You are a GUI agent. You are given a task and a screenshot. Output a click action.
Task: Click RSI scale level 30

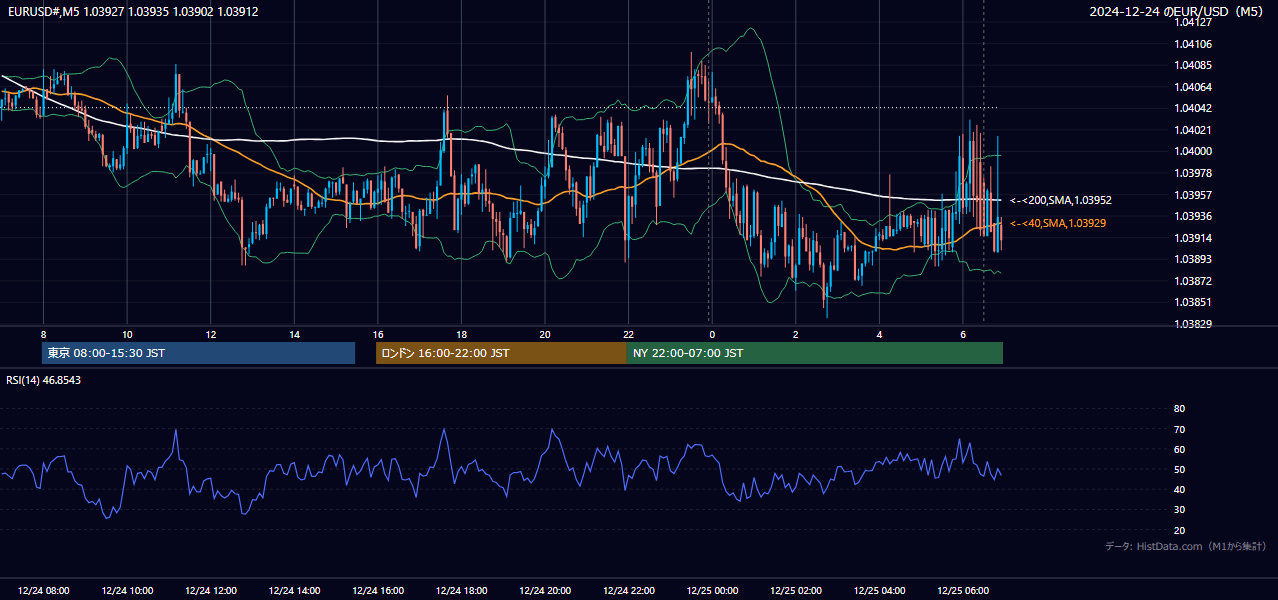[1179, 510]
